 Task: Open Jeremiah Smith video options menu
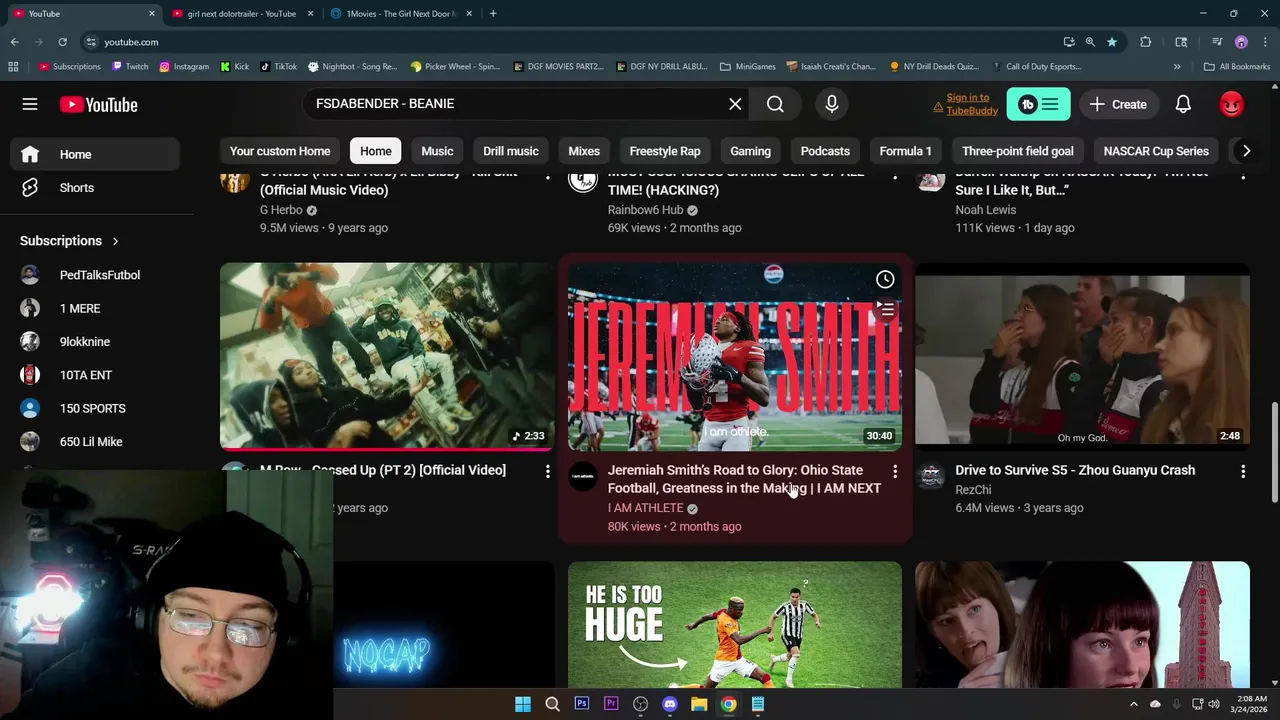click(x=895, y=471)
